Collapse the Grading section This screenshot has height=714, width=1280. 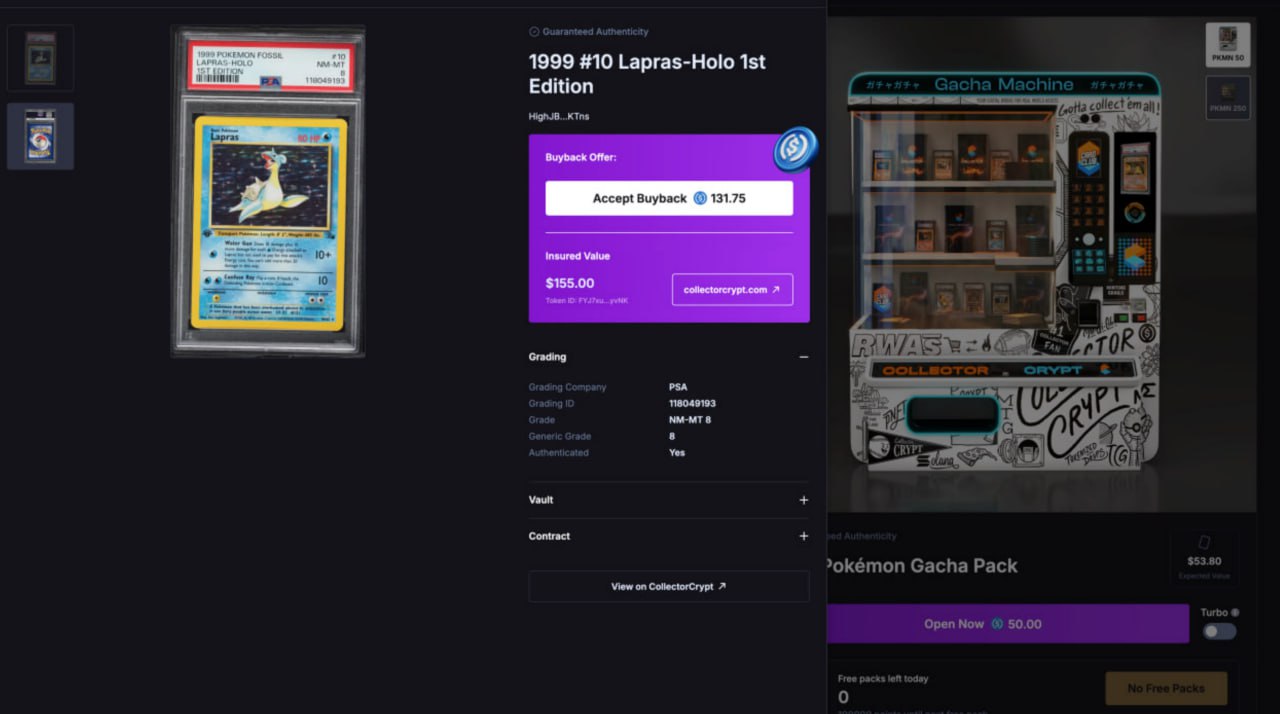(x=804, y=357)
